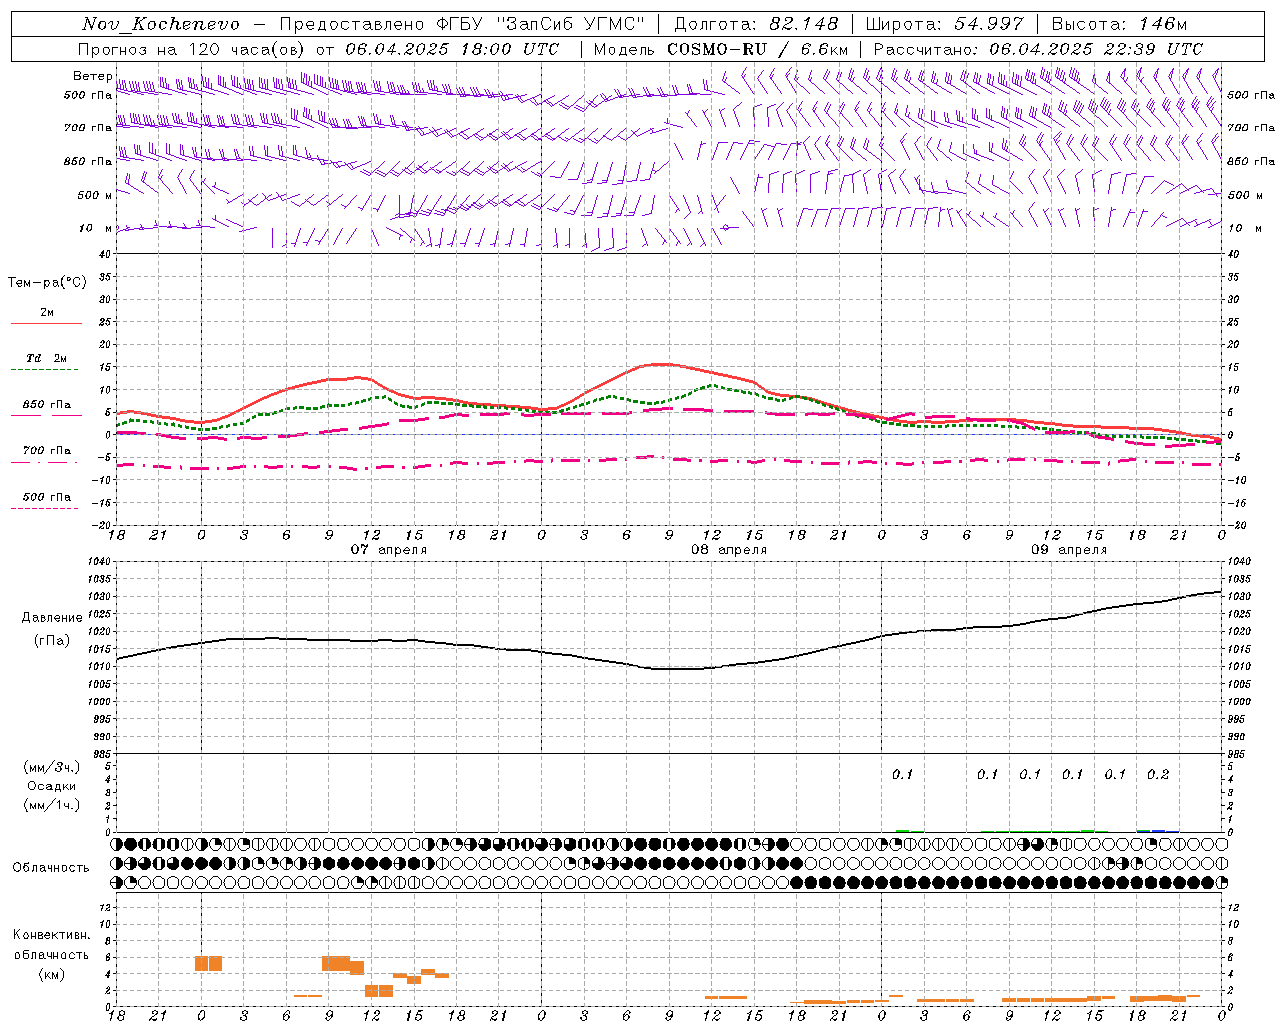Click the "Облачность" cloud cover label
1280x1024 pixels.
tap(51, 868)
